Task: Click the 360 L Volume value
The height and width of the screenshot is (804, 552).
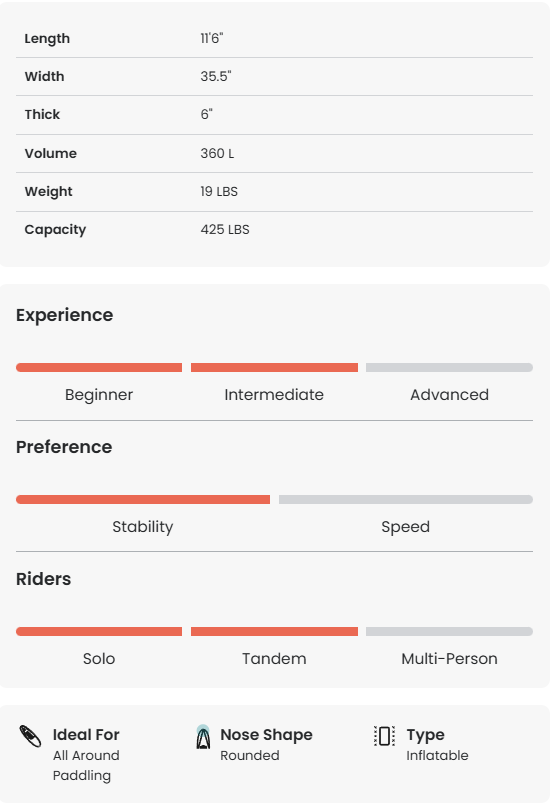Action: 217,153
